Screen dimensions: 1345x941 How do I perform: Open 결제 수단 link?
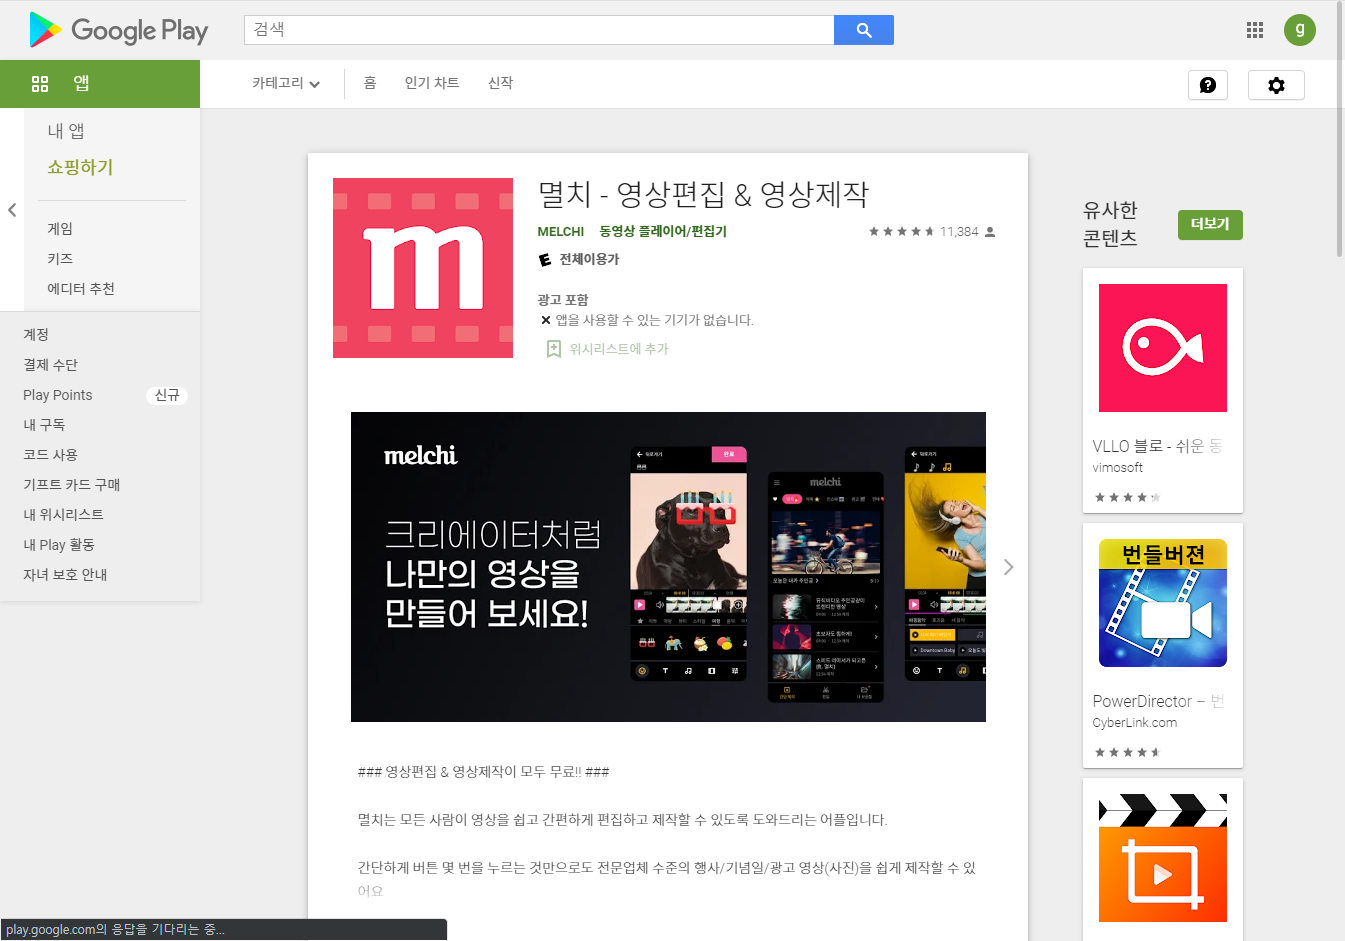50,365
